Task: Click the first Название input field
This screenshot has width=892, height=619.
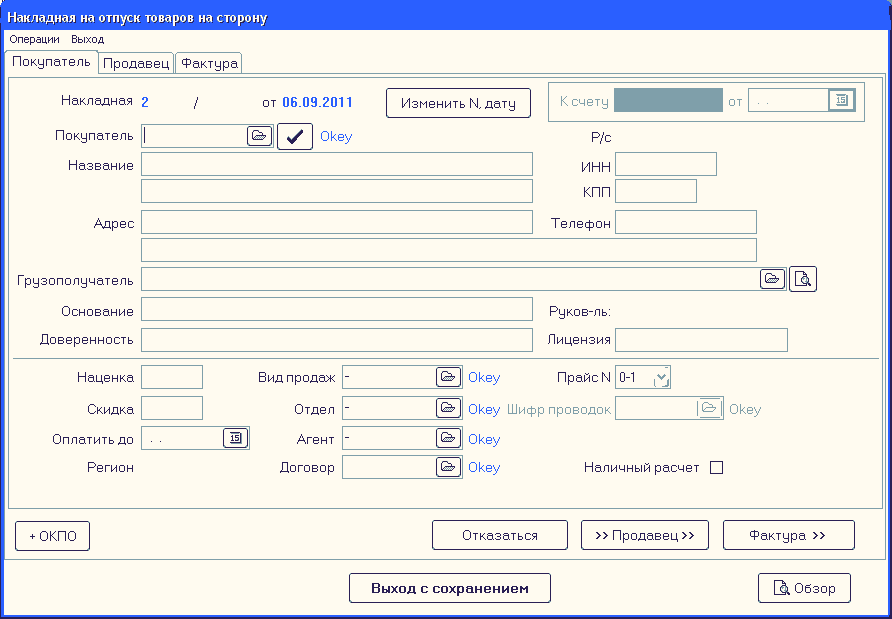Action: (337, 164)
